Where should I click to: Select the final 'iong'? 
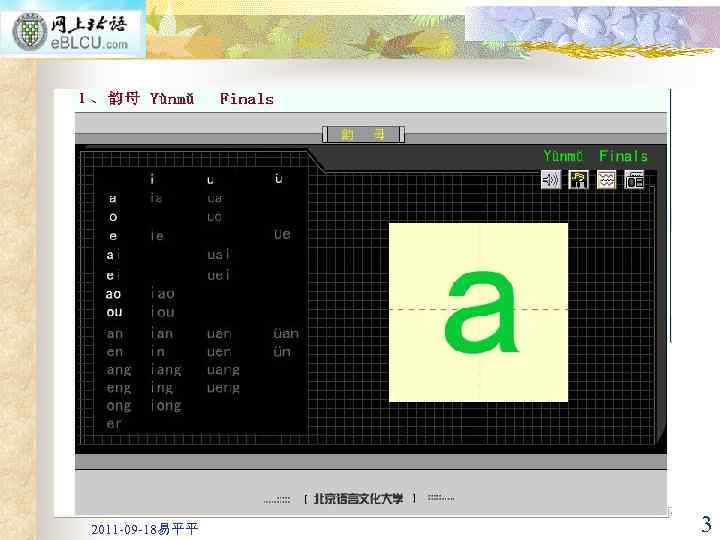(x=166, y=406)
